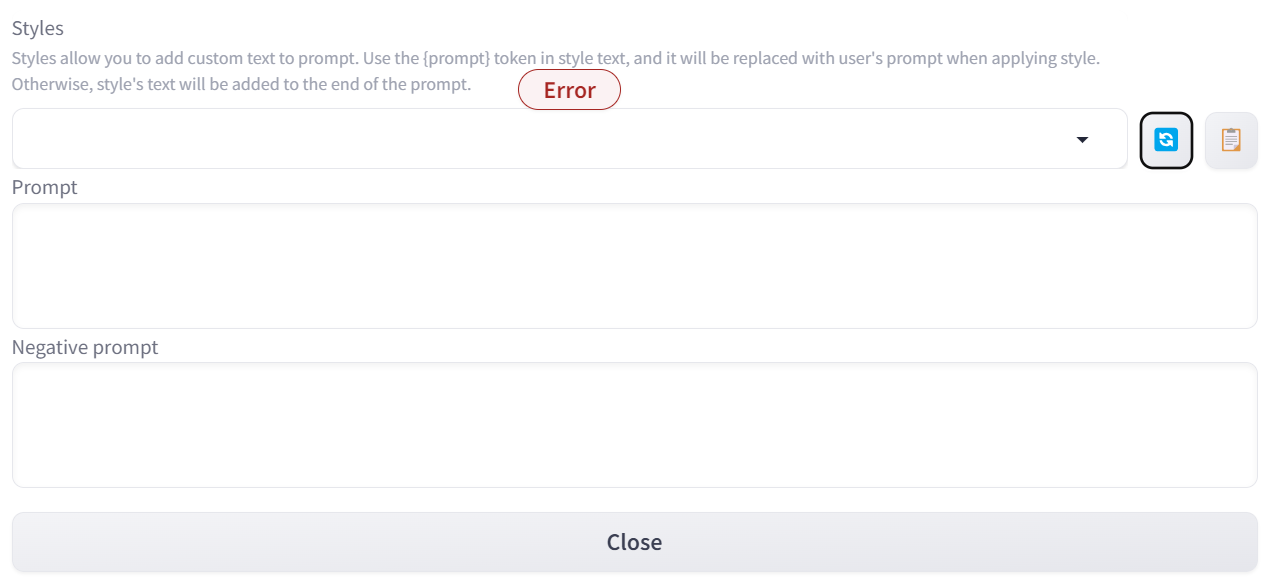Click the red Error status badge
The image size is (1277, 586).
569,89
